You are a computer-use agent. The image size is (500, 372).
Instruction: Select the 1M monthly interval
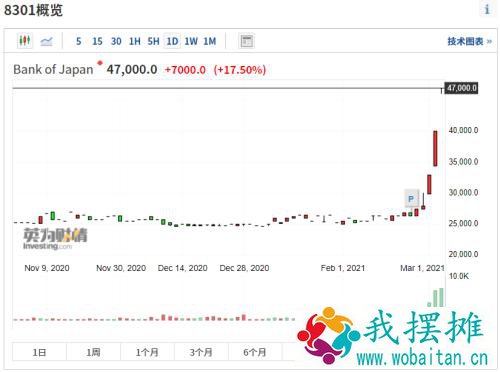click(x=210, y=41)
